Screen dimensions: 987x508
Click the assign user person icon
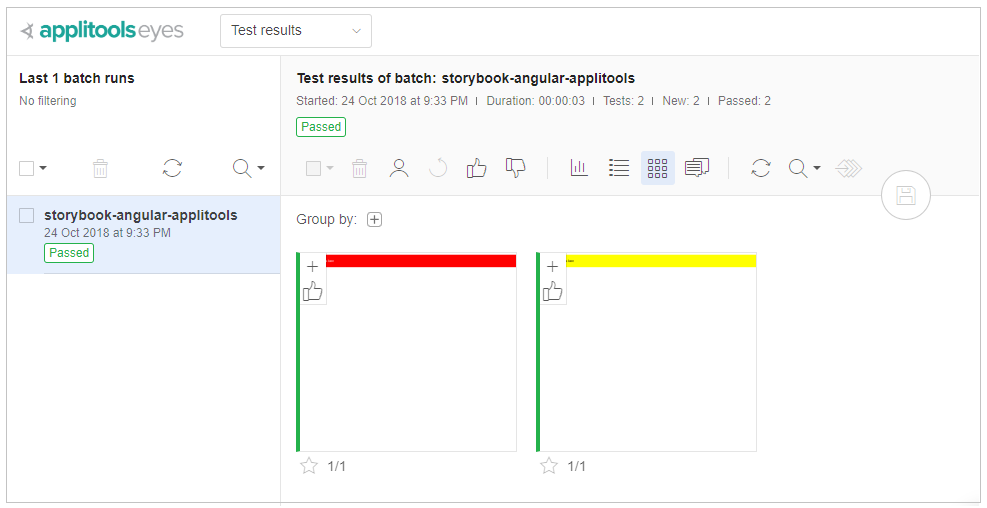coord(399,168)
